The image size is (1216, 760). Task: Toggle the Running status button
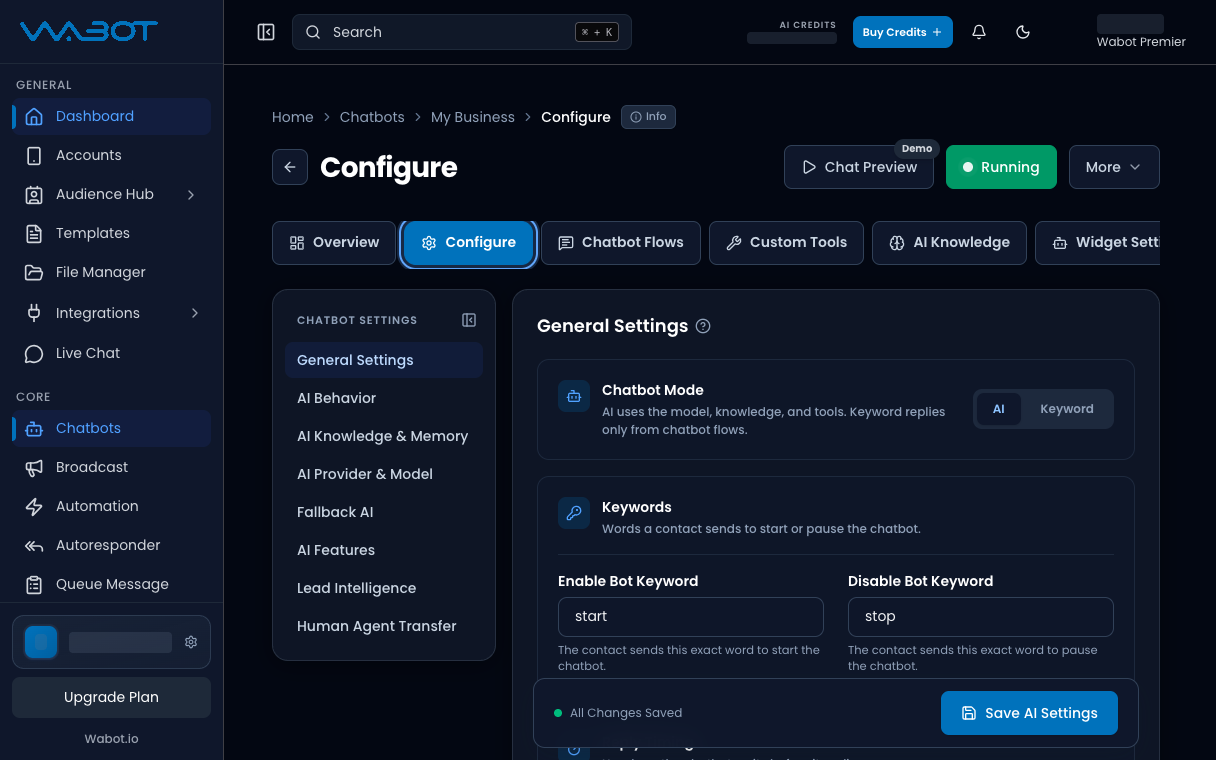[x=1001, y=167]
